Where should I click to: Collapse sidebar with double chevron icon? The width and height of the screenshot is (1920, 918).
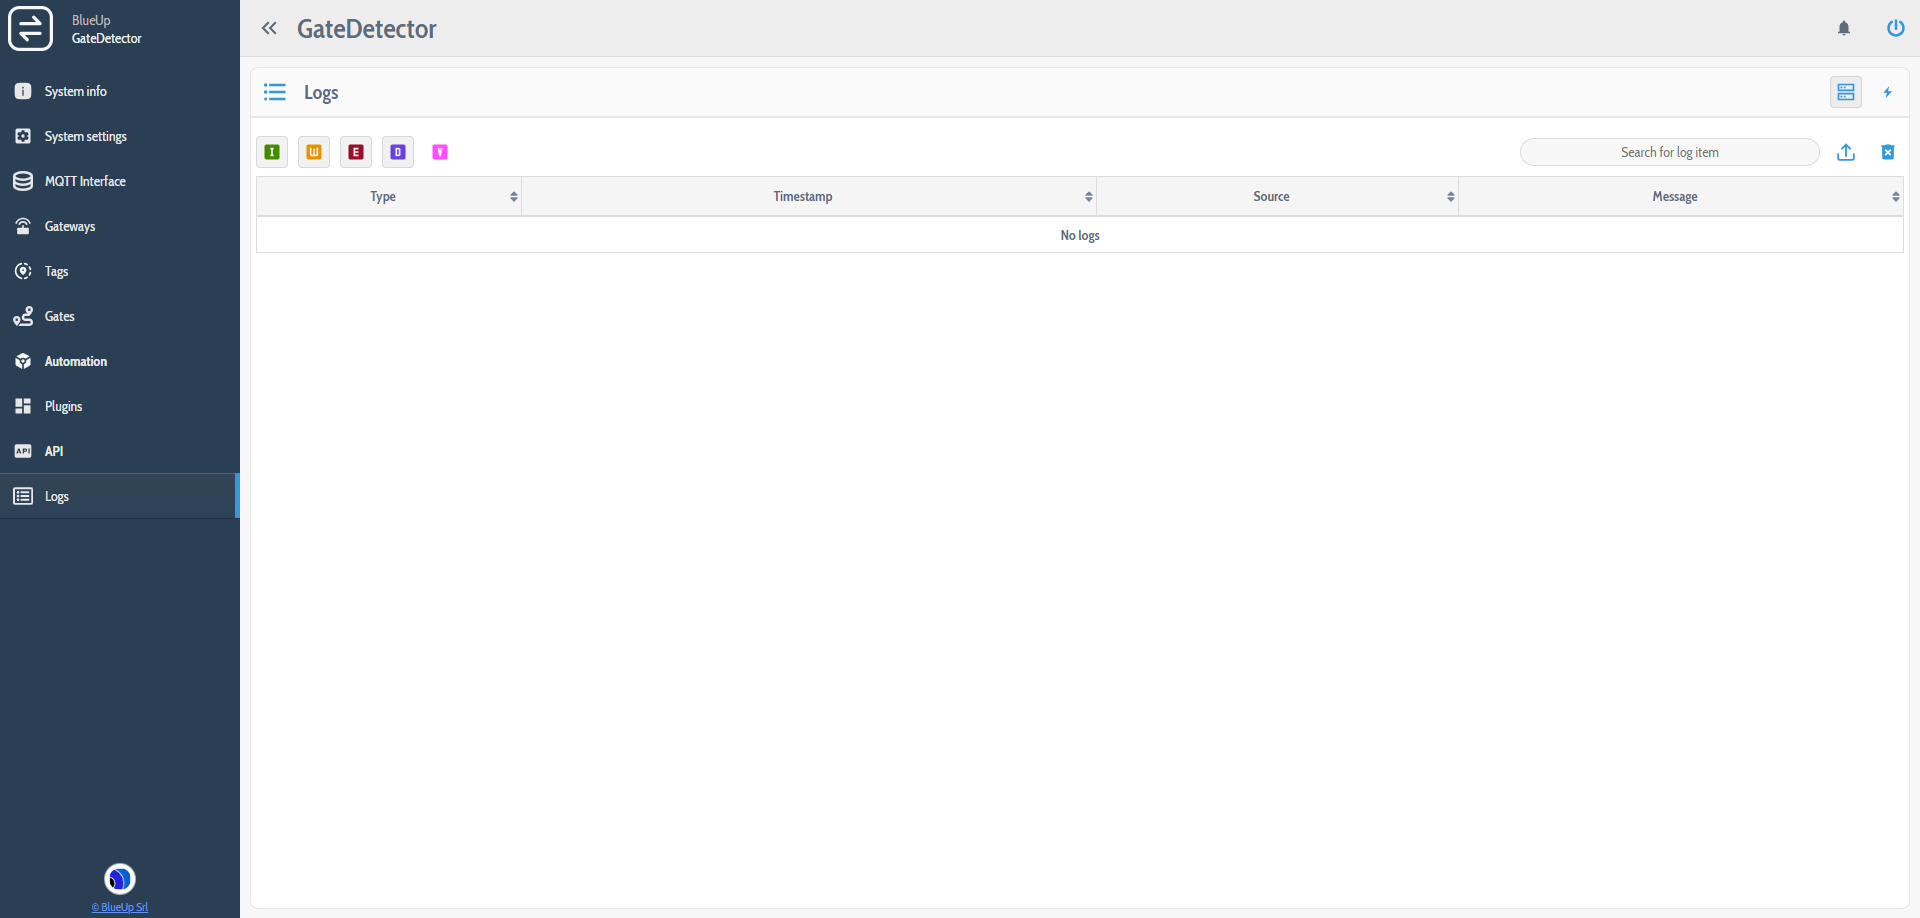[269, 28]
